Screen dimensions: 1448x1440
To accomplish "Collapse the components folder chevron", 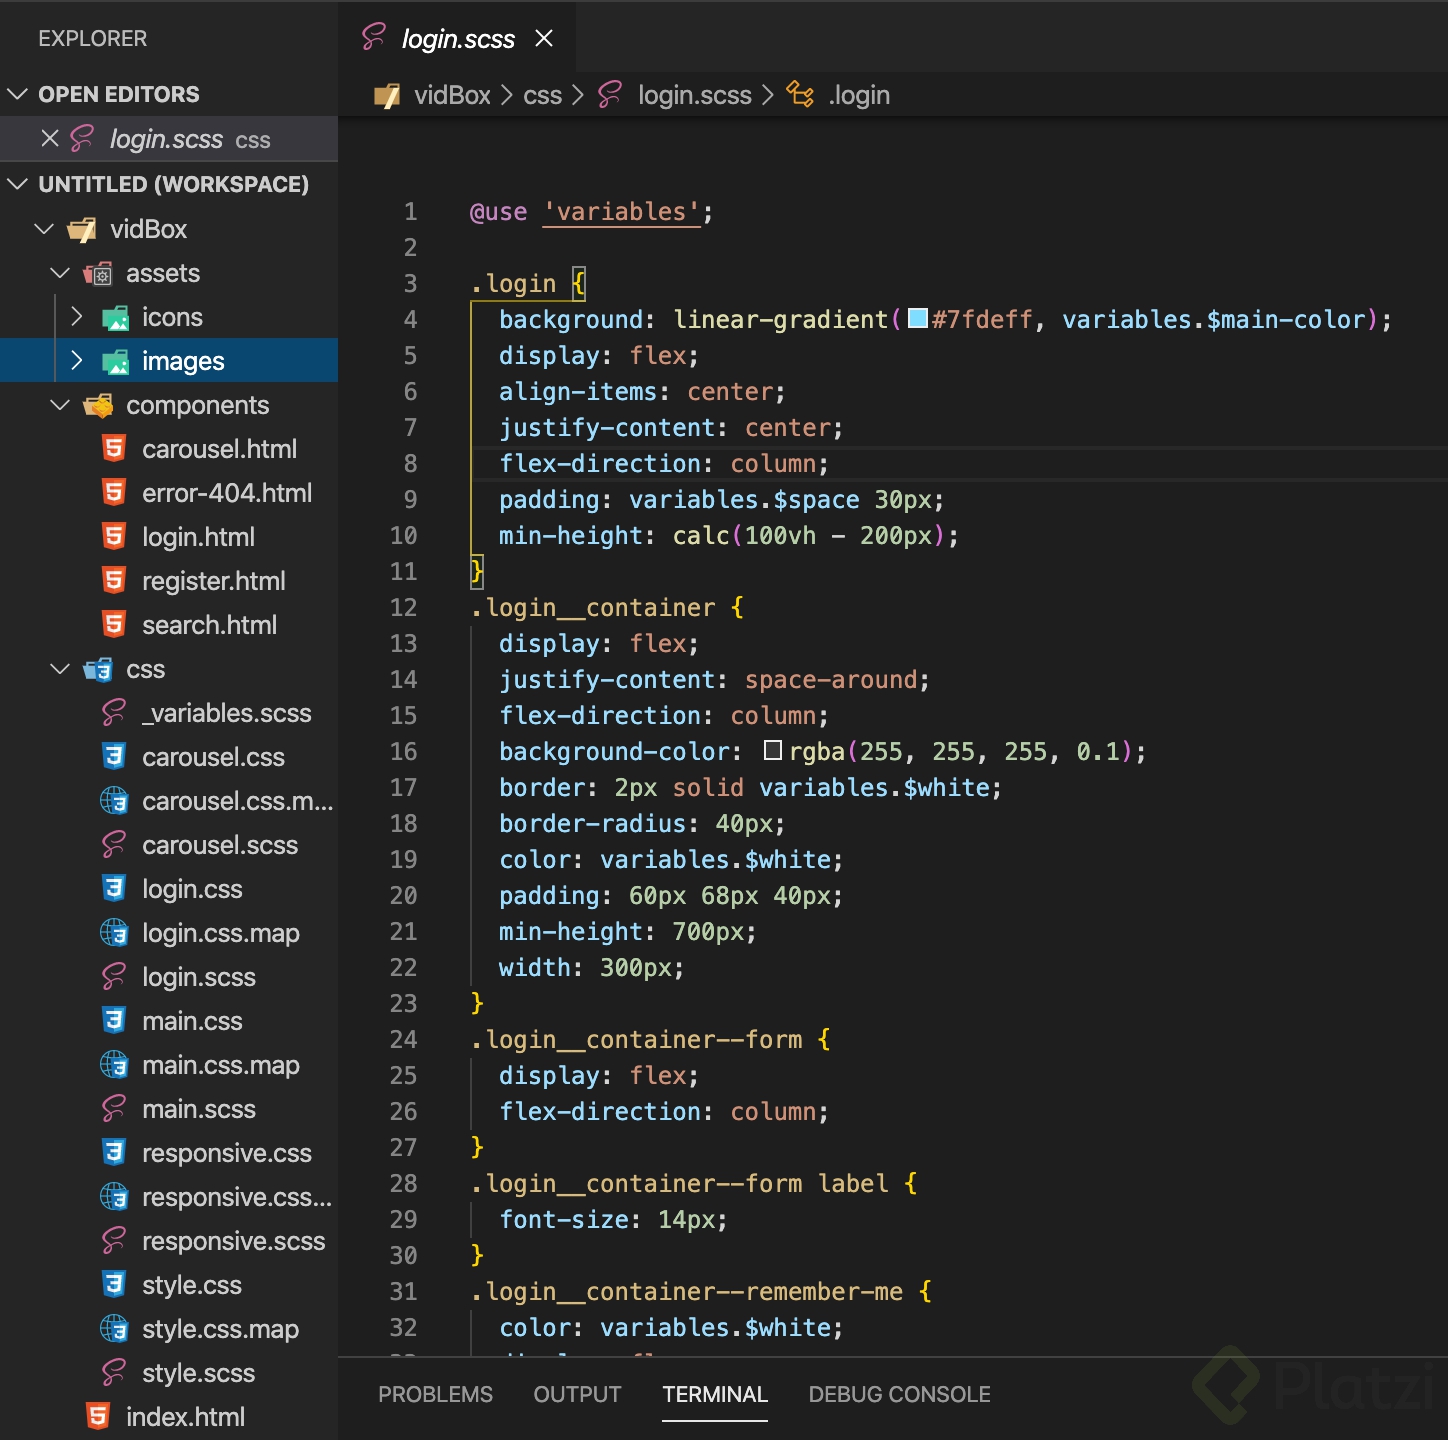I will click(60, 405).
